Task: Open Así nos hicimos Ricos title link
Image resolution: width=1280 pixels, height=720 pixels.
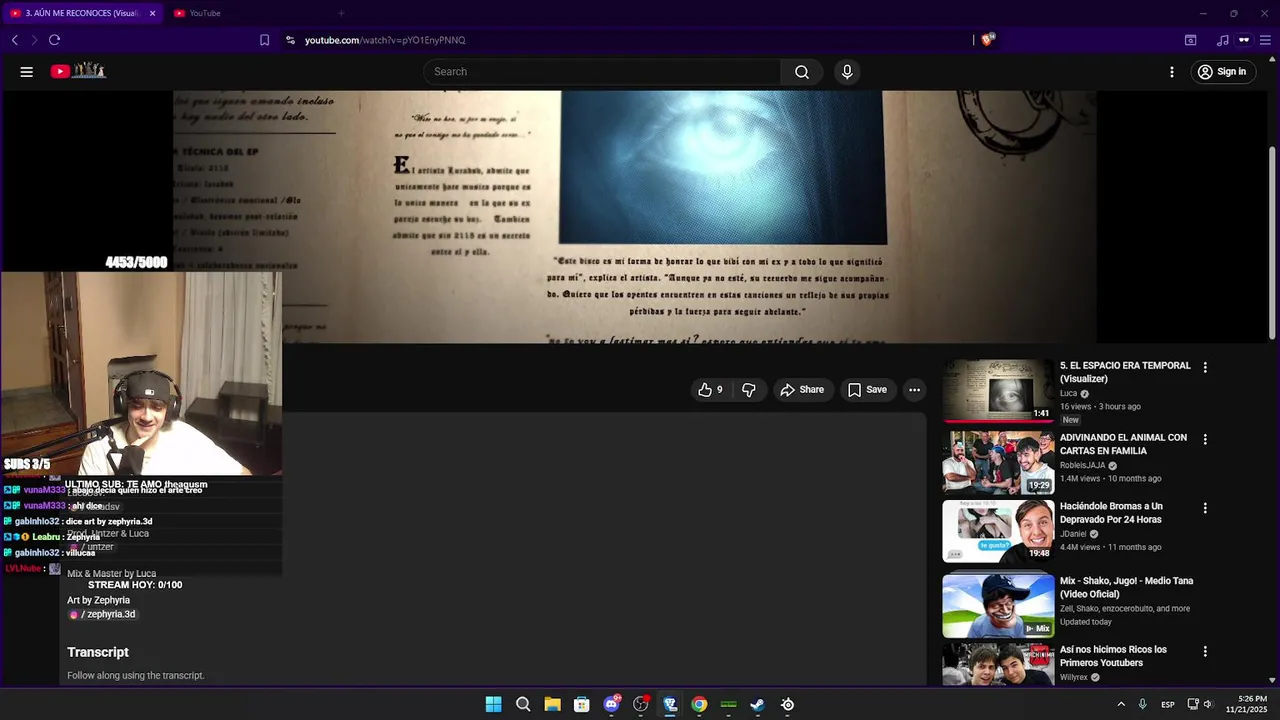Action: 1113,656
